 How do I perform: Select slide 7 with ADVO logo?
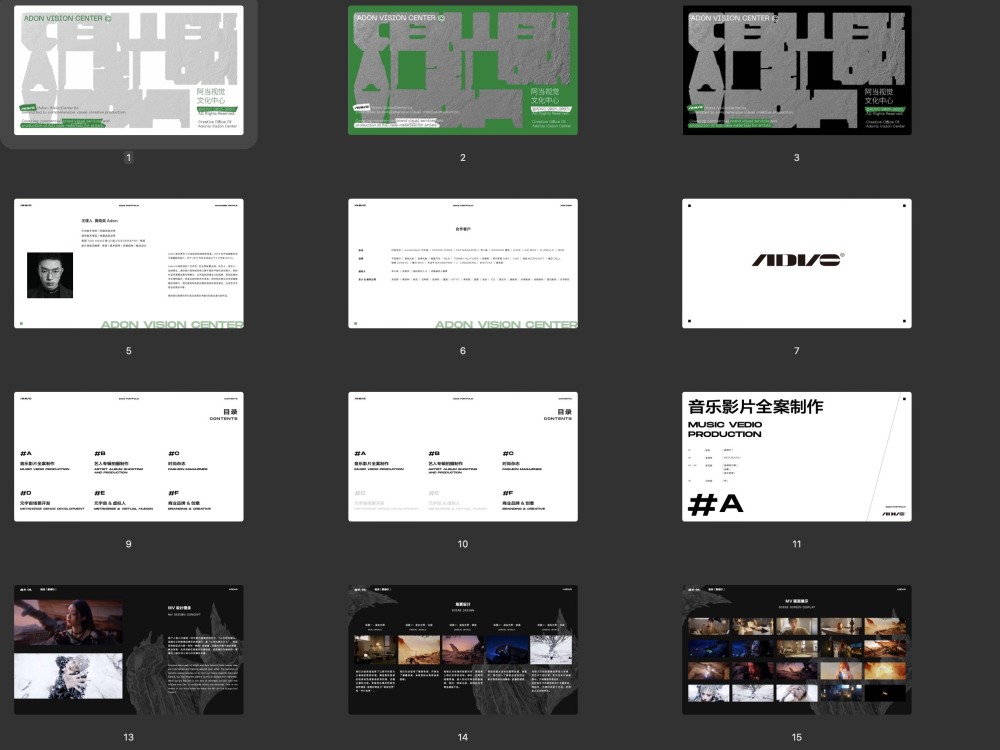click(x=797, y=263)
